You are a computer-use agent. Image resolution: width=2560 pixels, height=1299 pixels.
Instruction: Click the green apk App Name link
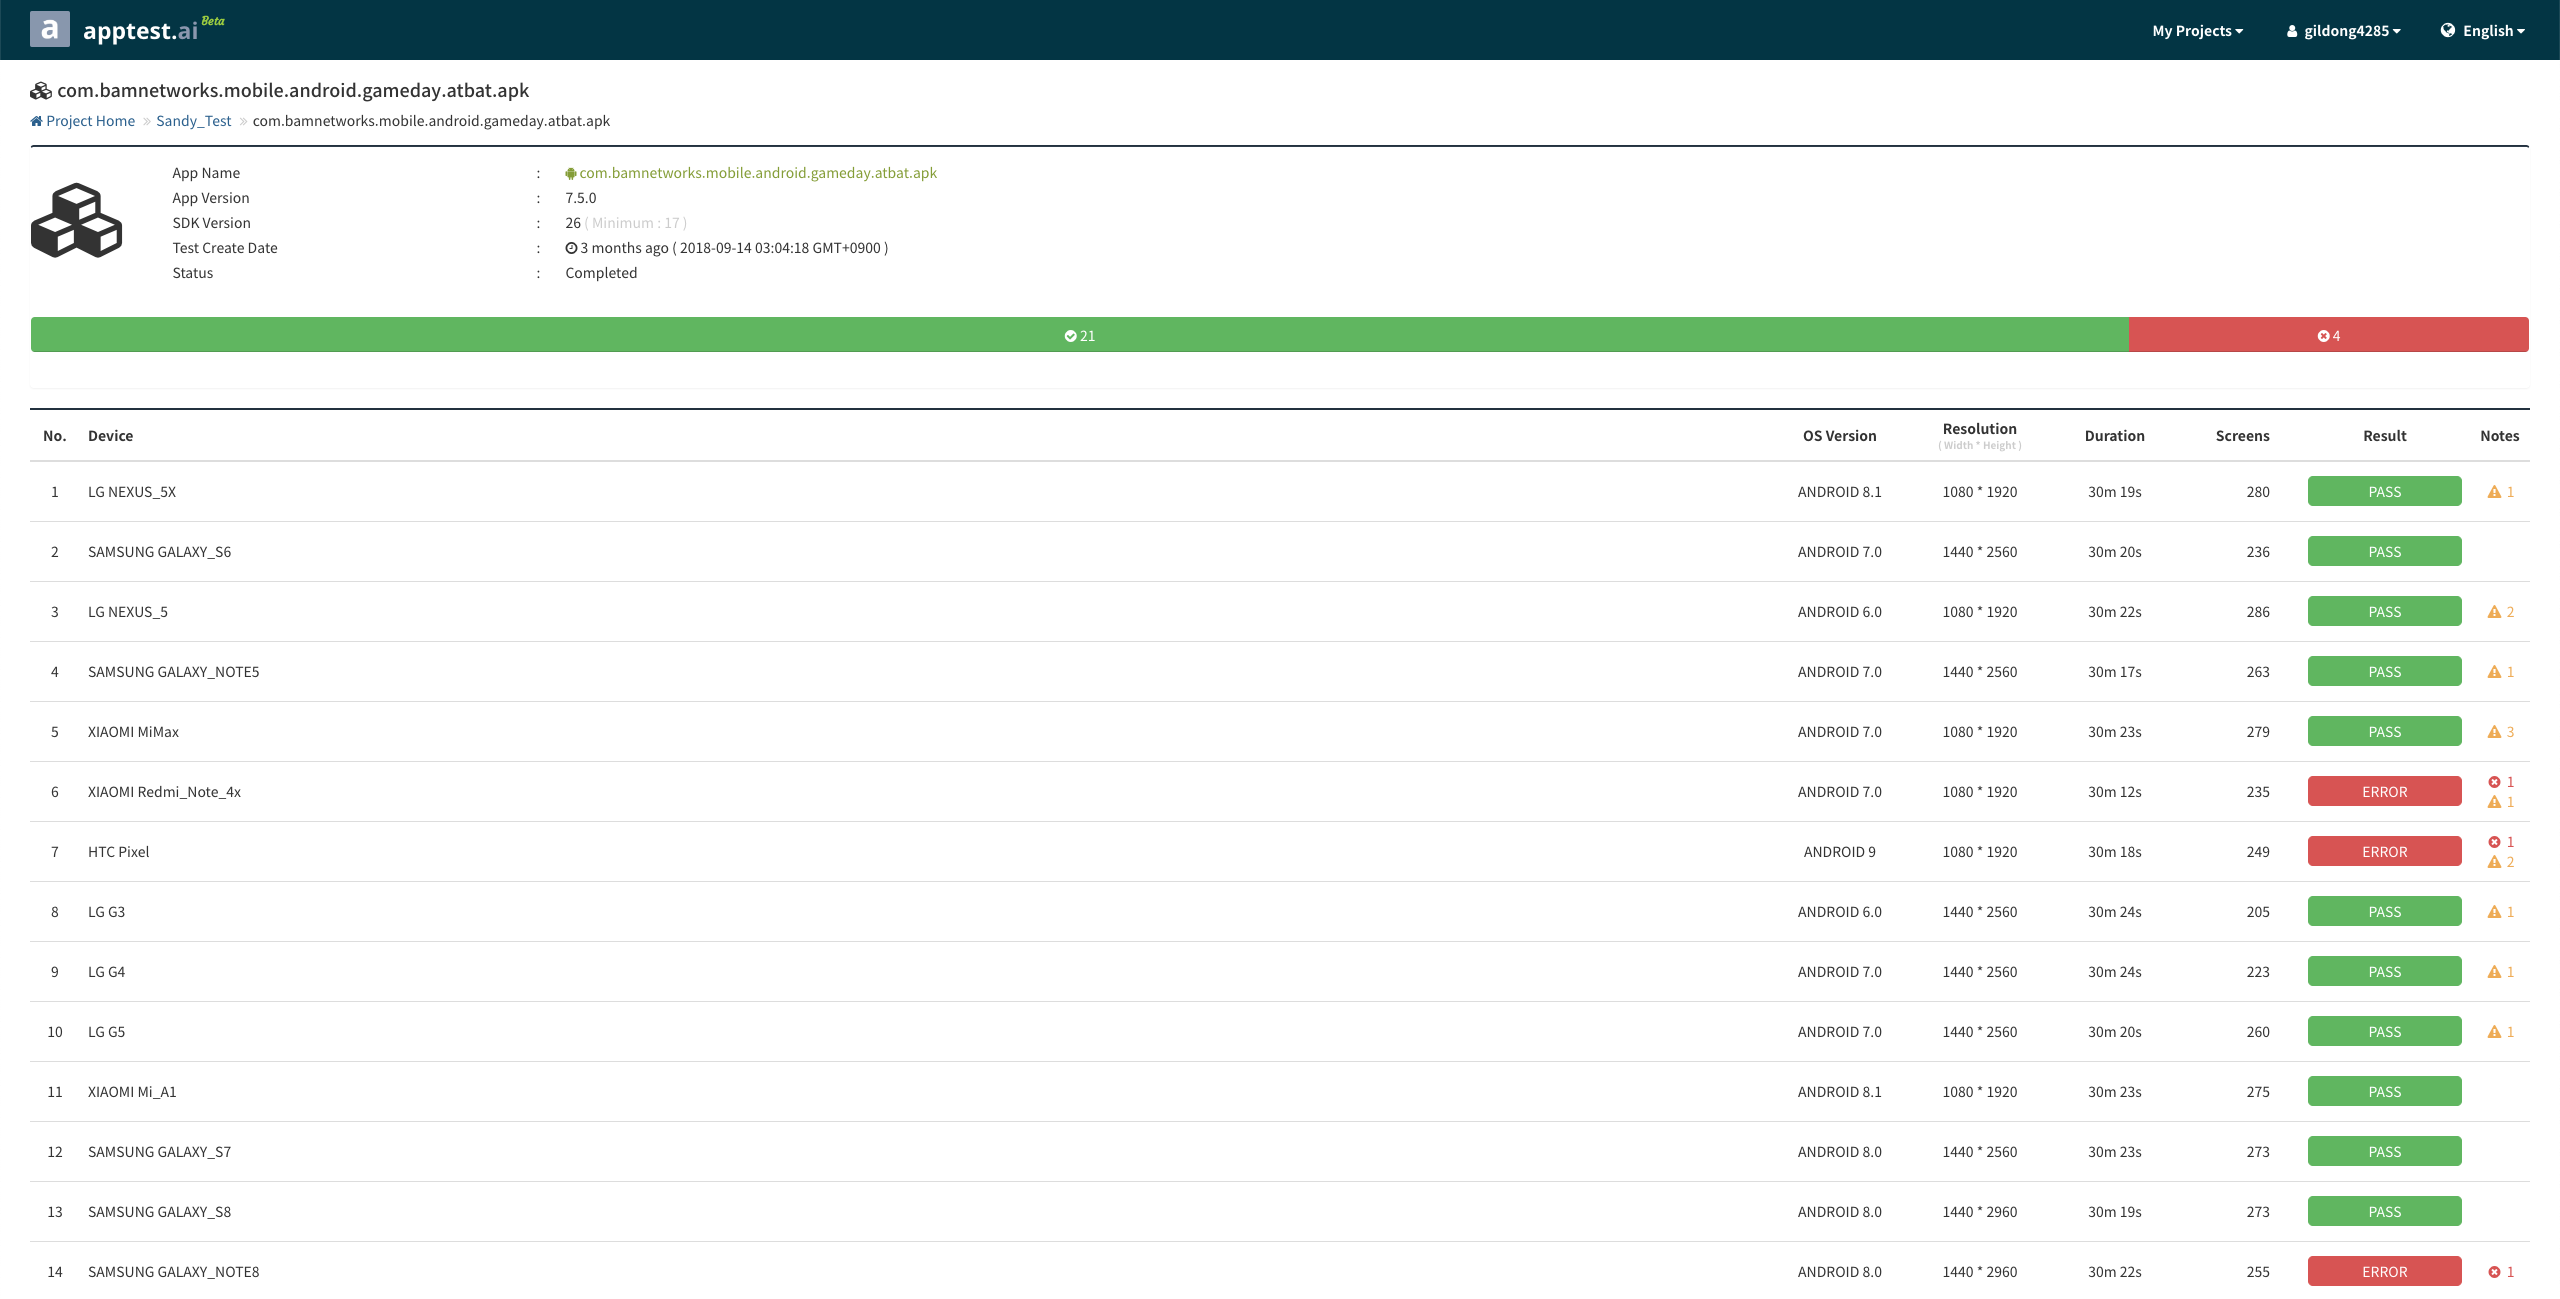757,173
